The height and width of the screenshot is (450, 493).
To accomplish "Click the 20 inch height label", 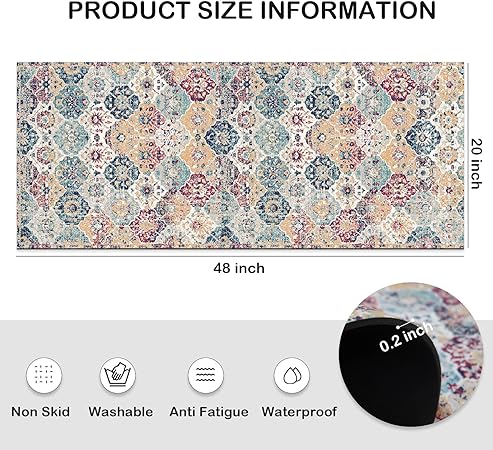I will point(476,163).
